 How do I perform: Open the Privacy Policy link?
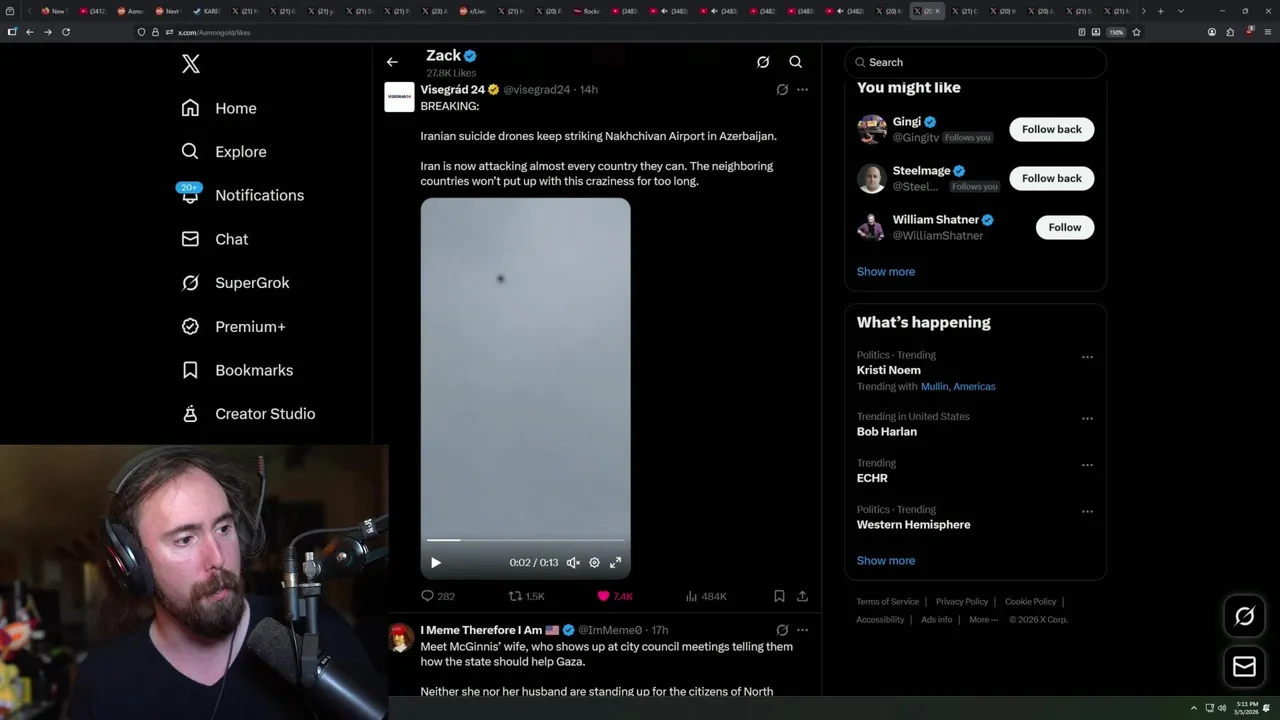coord(961,602)
